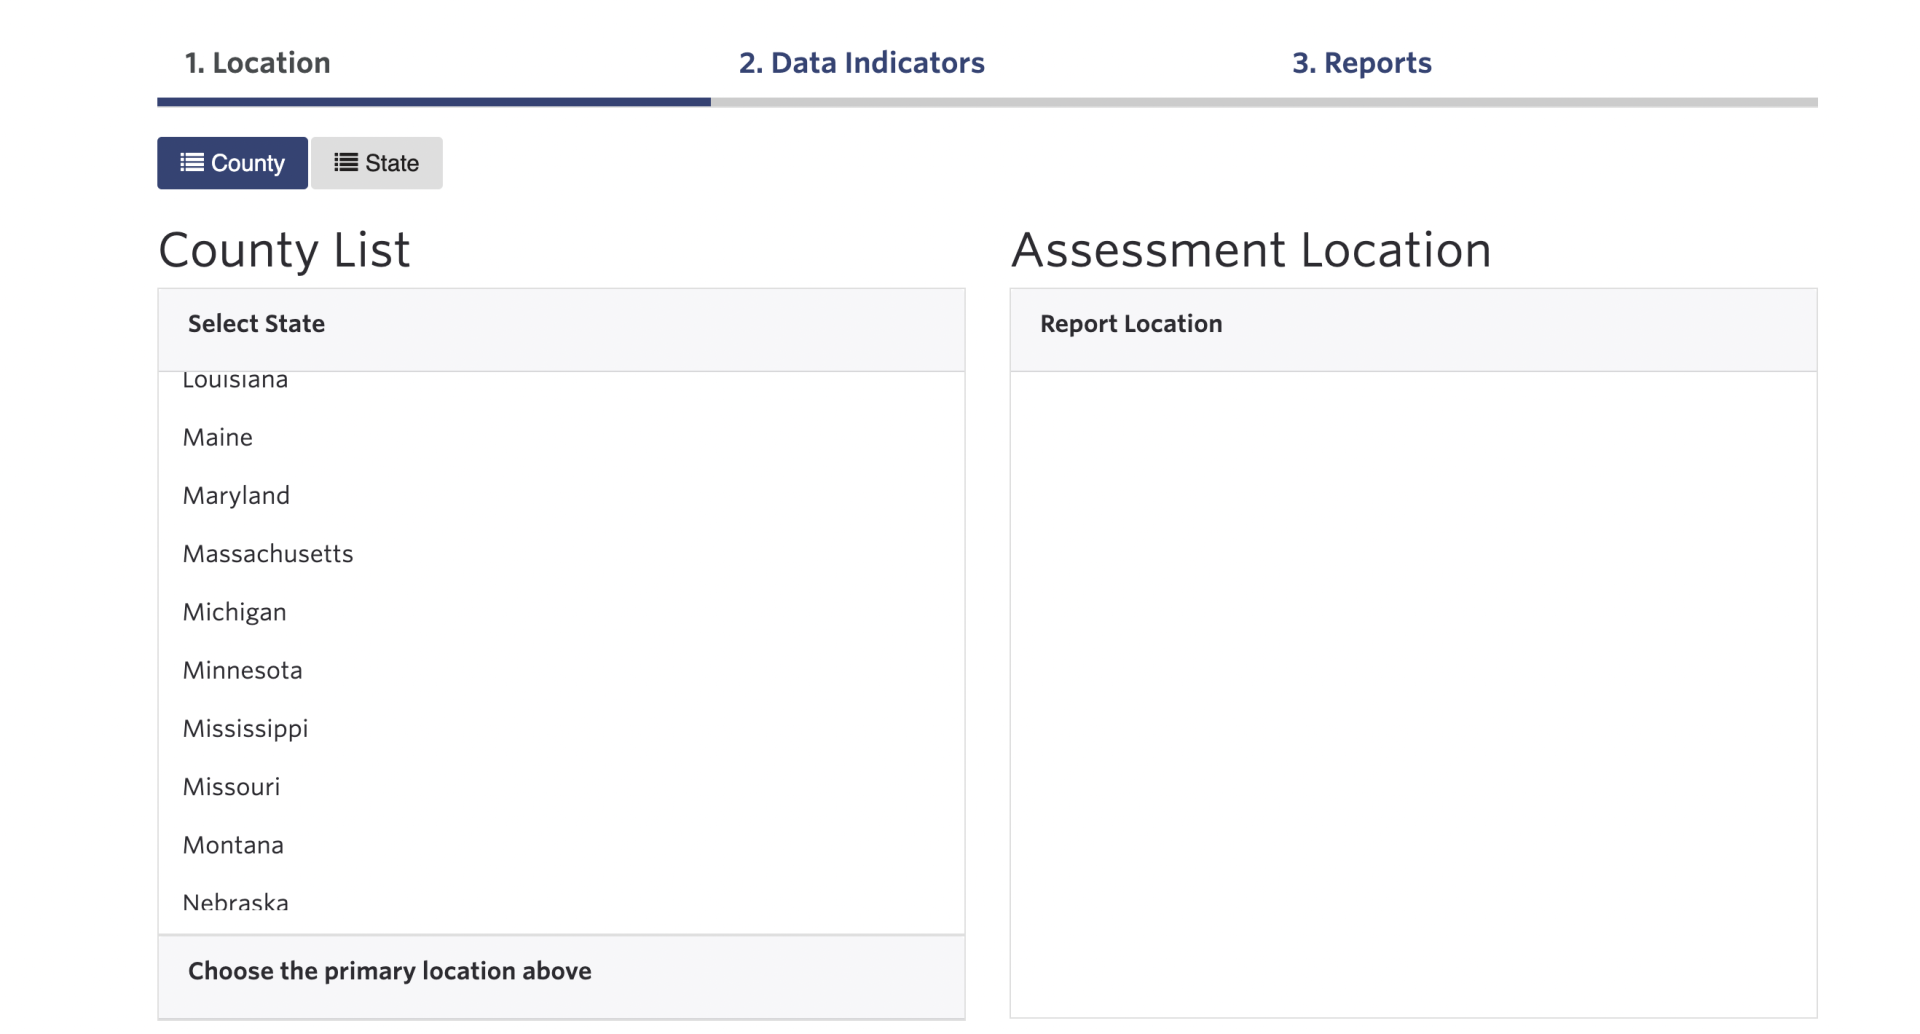Screen dimensions: 1920x1034
Task: Click the Report Location header
Action: [x=1131, y=323]
